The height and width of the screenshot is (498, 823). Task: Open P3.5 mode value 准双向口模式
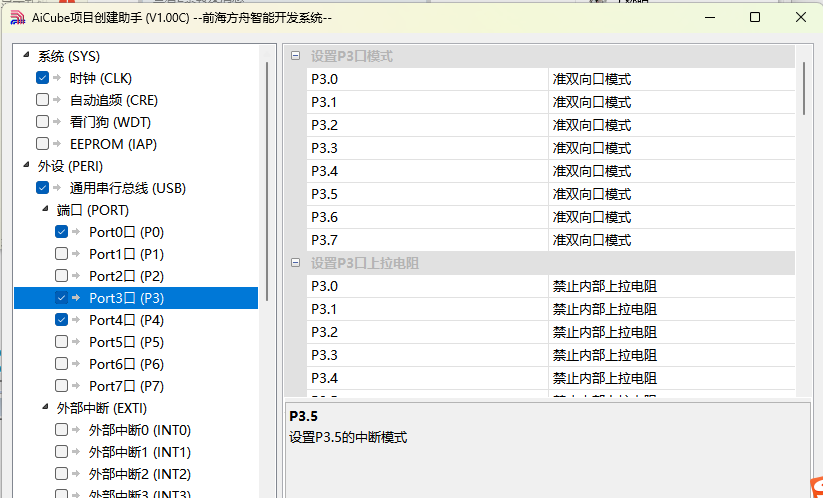672,194
